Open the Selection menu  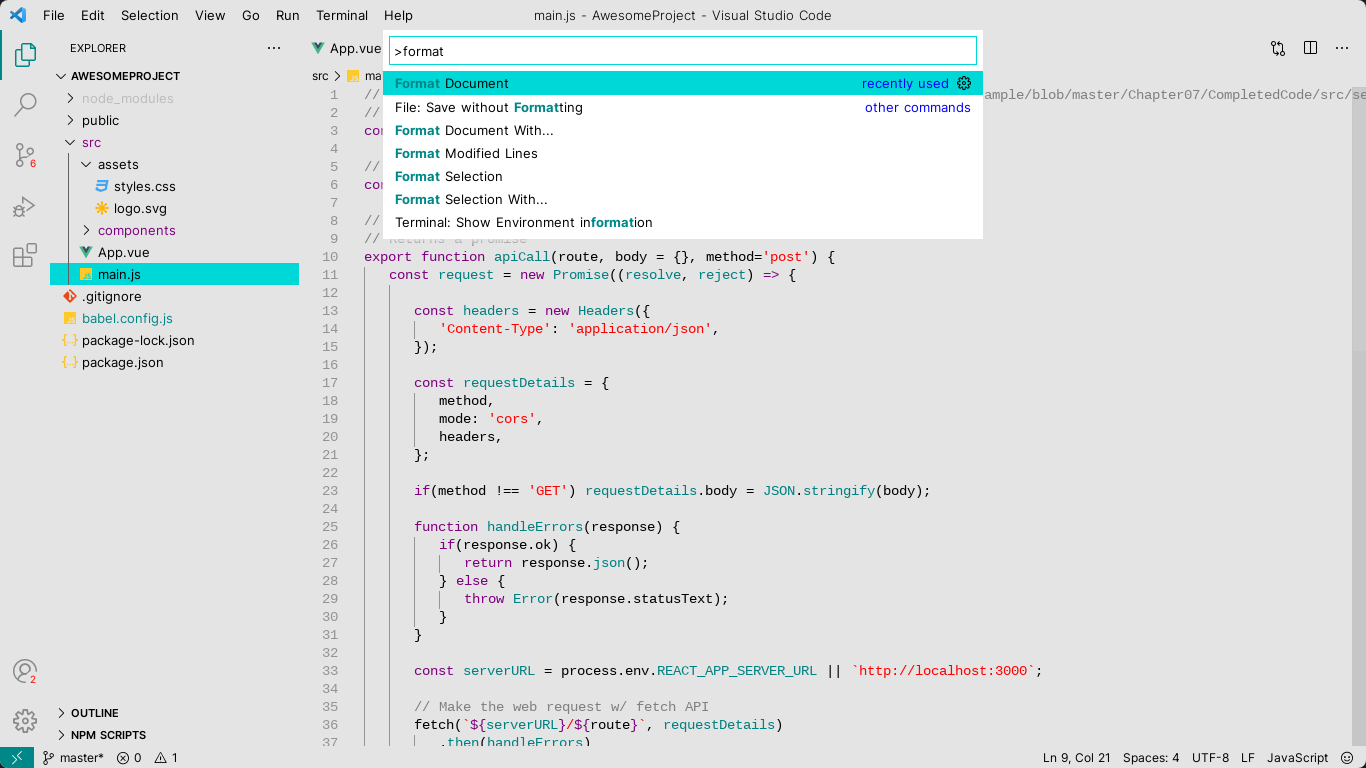tap(150, 15)
